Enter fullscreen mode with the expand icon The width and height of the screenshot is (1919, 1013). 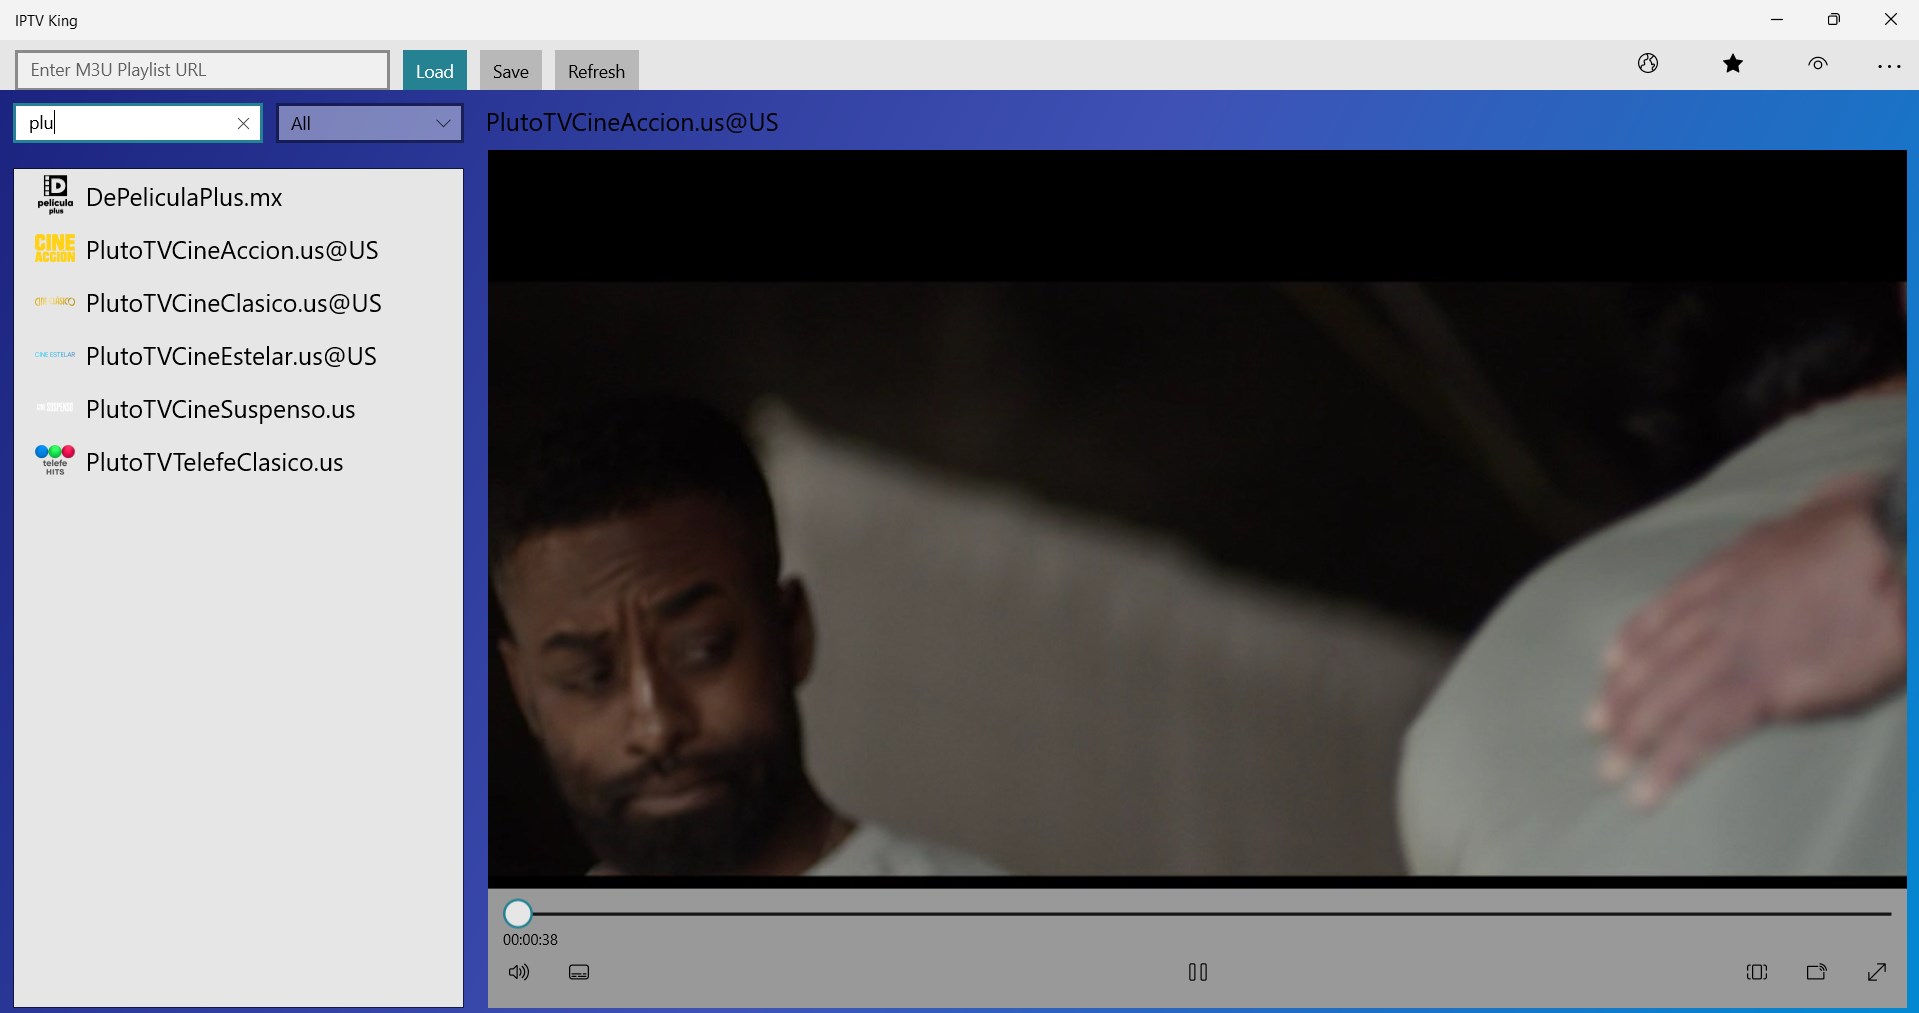pyautogui.click(x=1877, y=971)
